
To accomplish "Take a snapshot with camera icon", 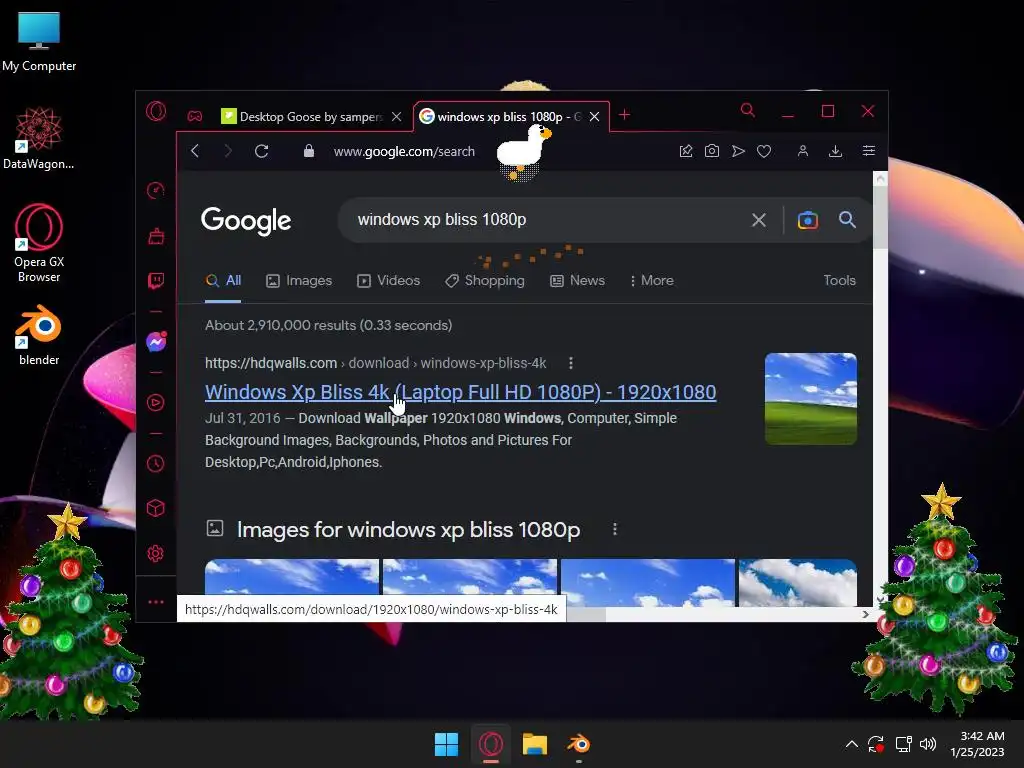I will (712, 151).
